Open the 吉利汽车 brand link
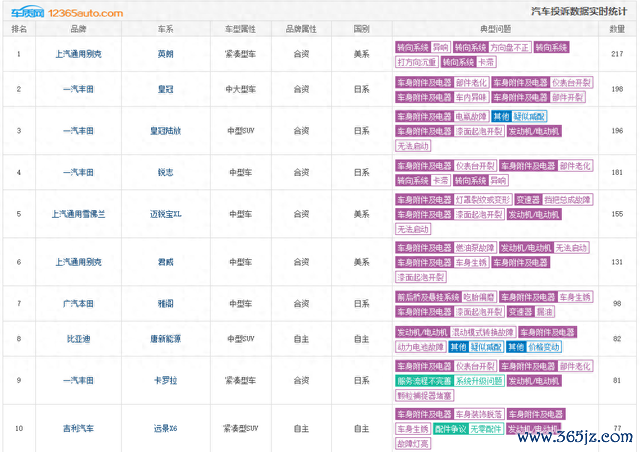 pos(78,429)
